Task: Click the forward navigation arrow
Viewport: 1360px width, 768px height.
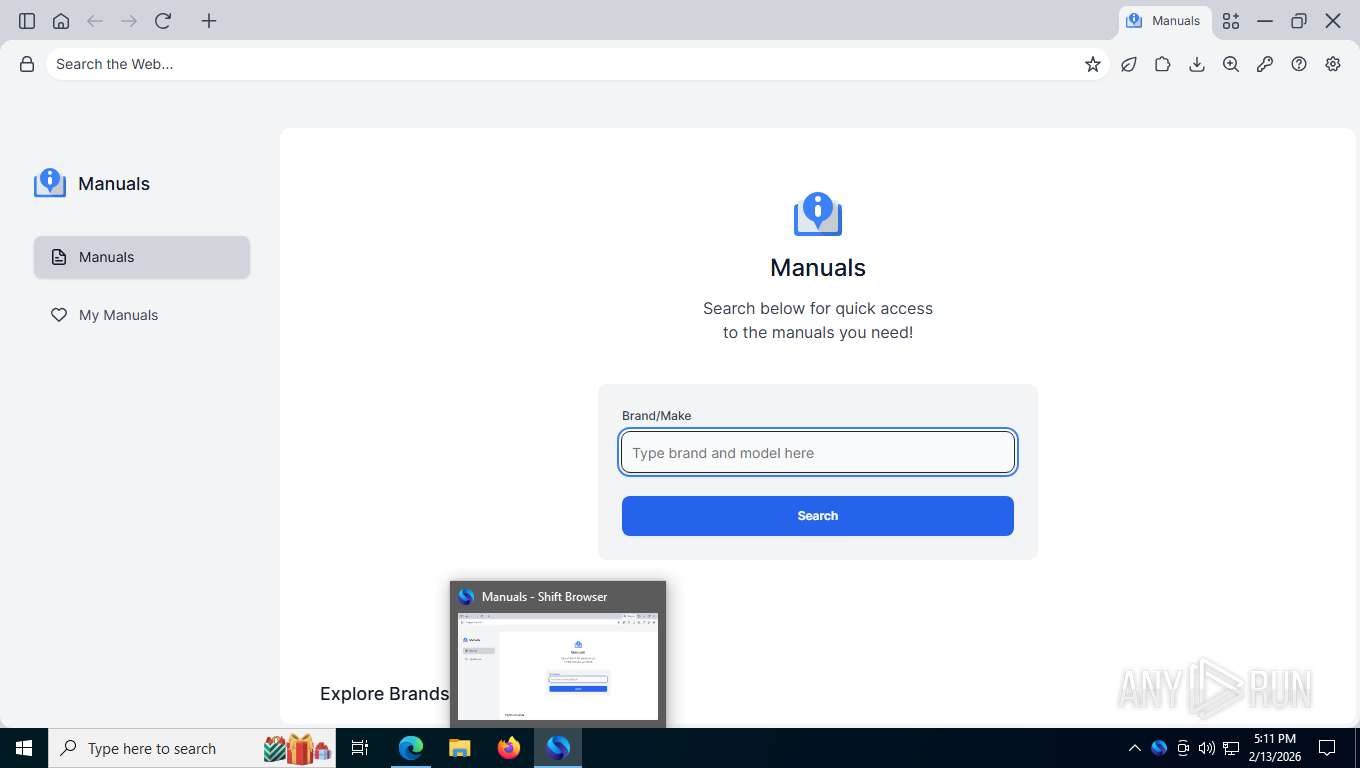Action: click(129, 20)
